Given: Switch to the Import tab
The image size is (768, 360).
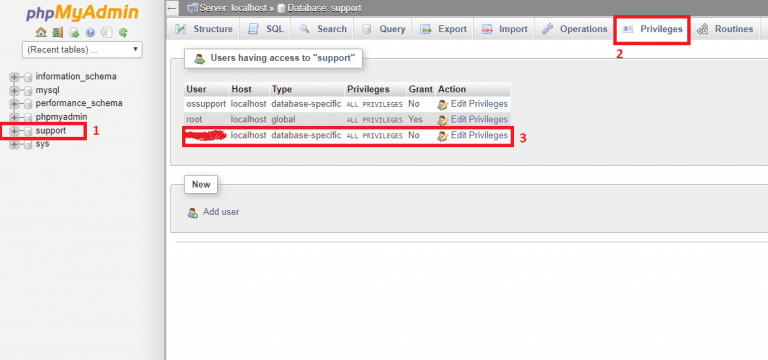Looking at the screenshot, I should click(x=504, y=29).
